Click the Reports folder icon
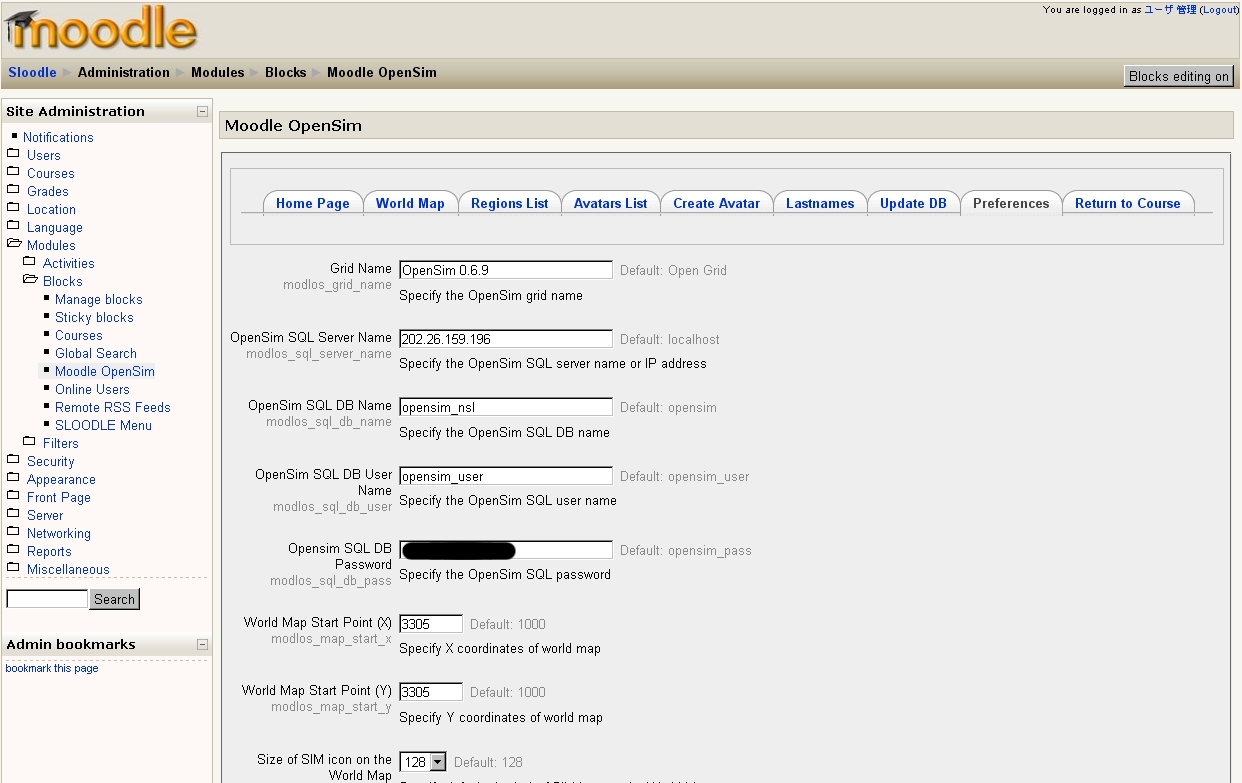This screenshot has width=1242, height=783. (13, 550)
